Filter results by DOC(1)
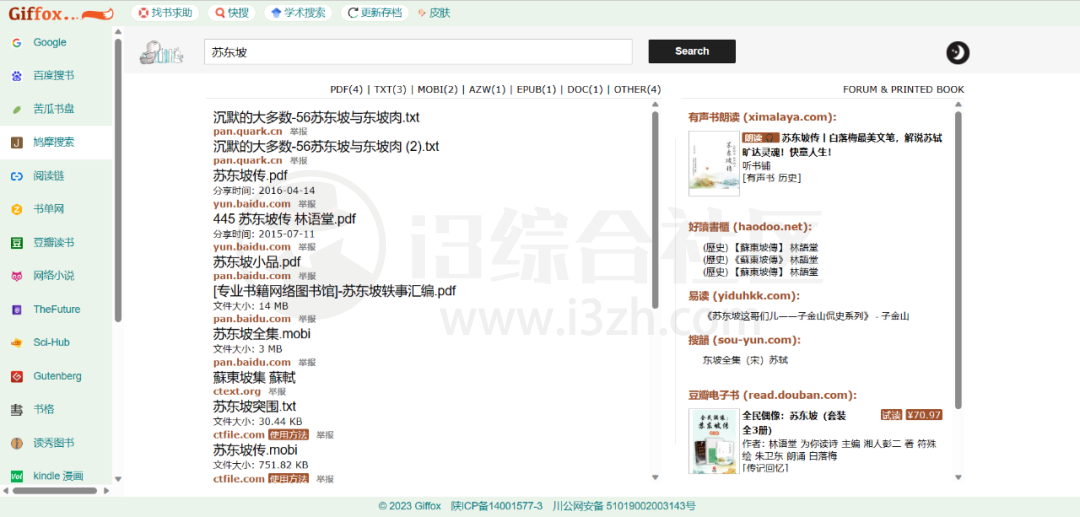 585,89
